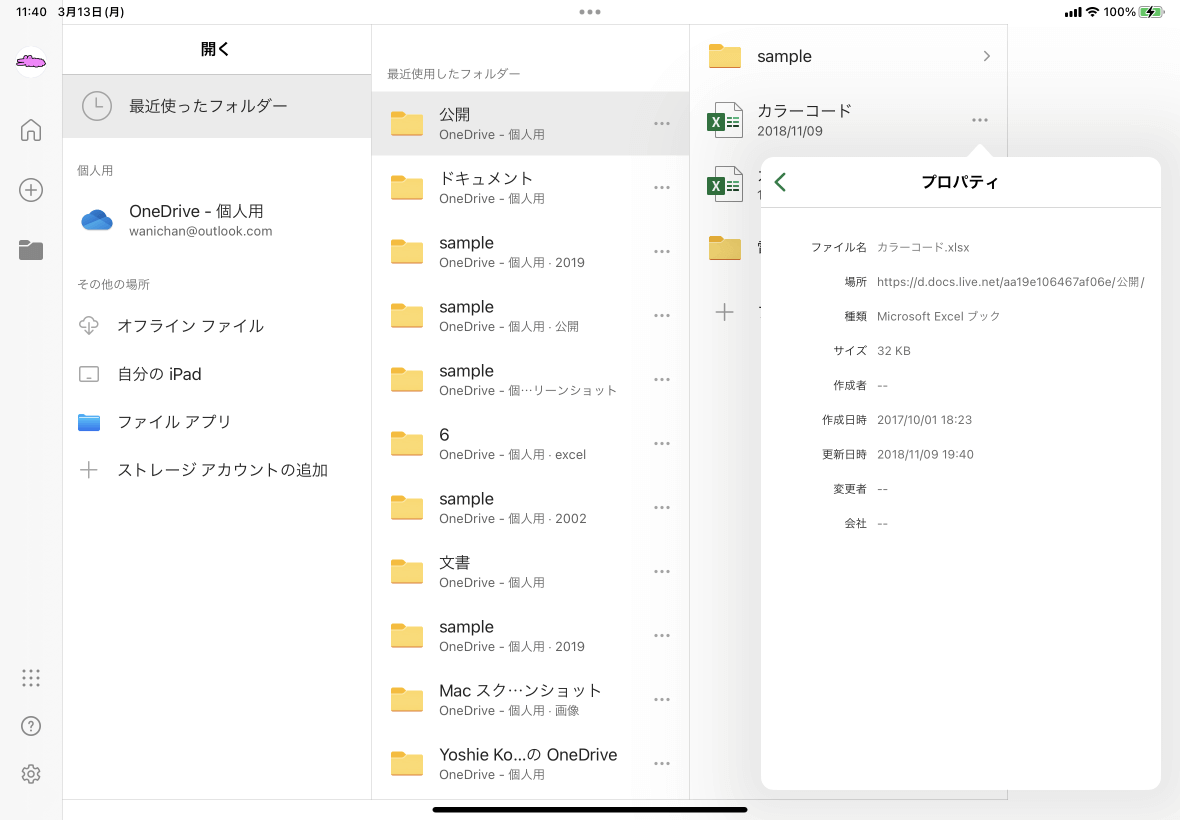Open Settings gear icon

(31, 774)
